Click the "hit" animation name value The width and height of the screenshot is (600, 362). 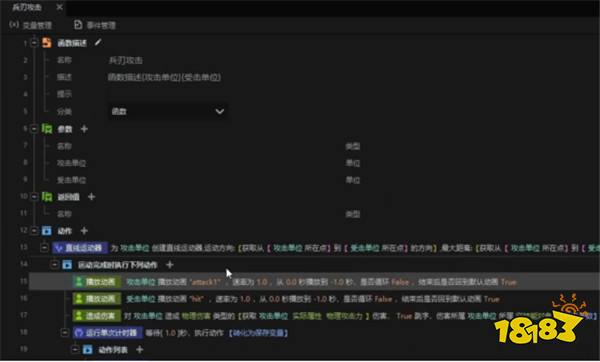pos(196,299)
